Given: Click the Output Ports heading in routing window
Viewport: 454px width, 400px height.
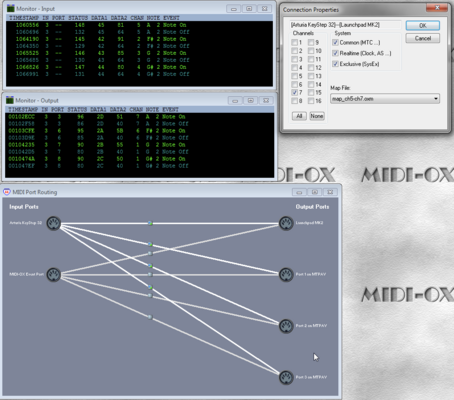Looking at the screenshot, I should tap(312, 207).
